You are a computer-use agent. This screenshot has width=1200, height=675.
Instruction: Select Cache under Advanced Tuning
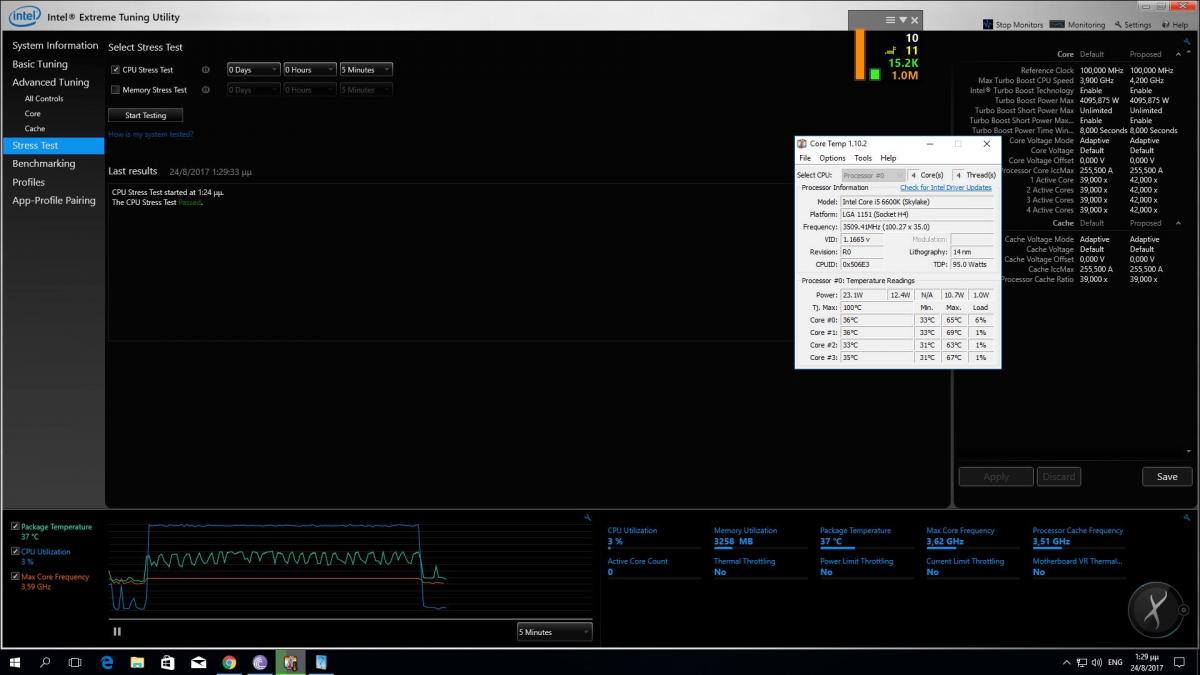(x=35, y=128)
